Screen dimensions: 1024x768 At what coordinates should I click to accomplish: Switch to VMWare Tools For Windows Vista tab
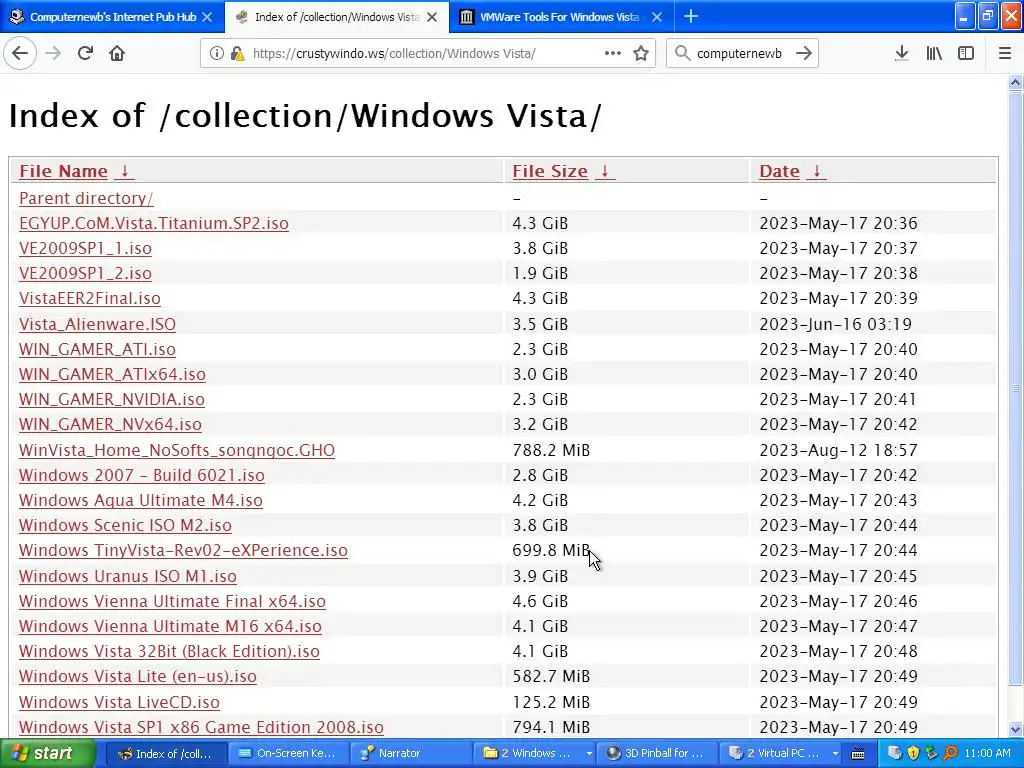[x=562, y=17]
